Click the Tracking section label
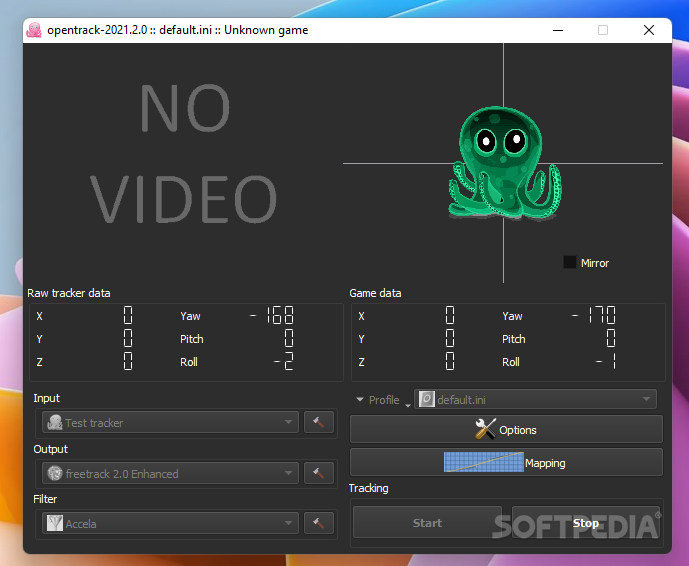689x566 pixels. tap(368, 488)
